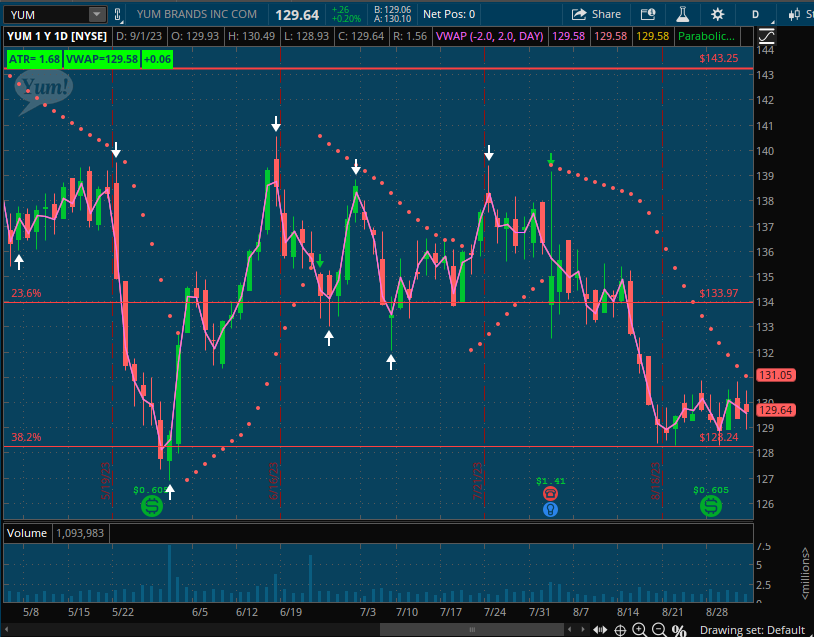Click the blue lightbulb event icon
This screenshot has height=637, width=814.
coord(550,510)
